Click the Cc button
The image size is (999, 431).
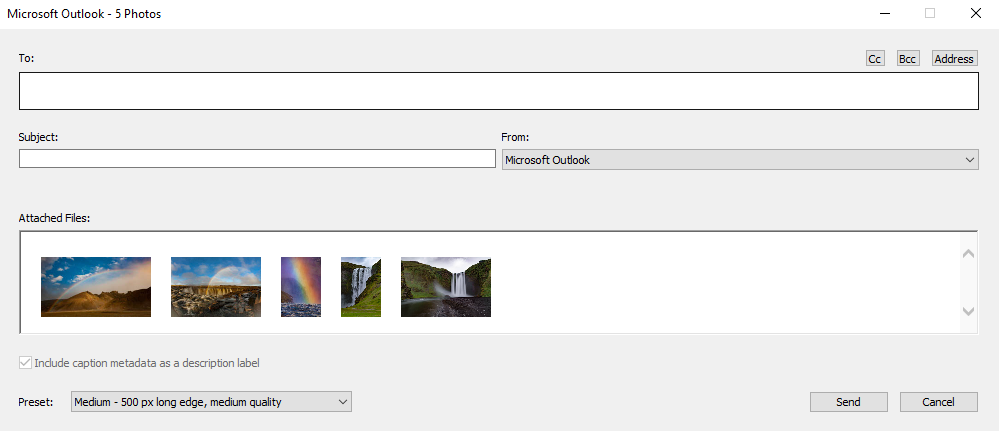[x=875, y=59]
